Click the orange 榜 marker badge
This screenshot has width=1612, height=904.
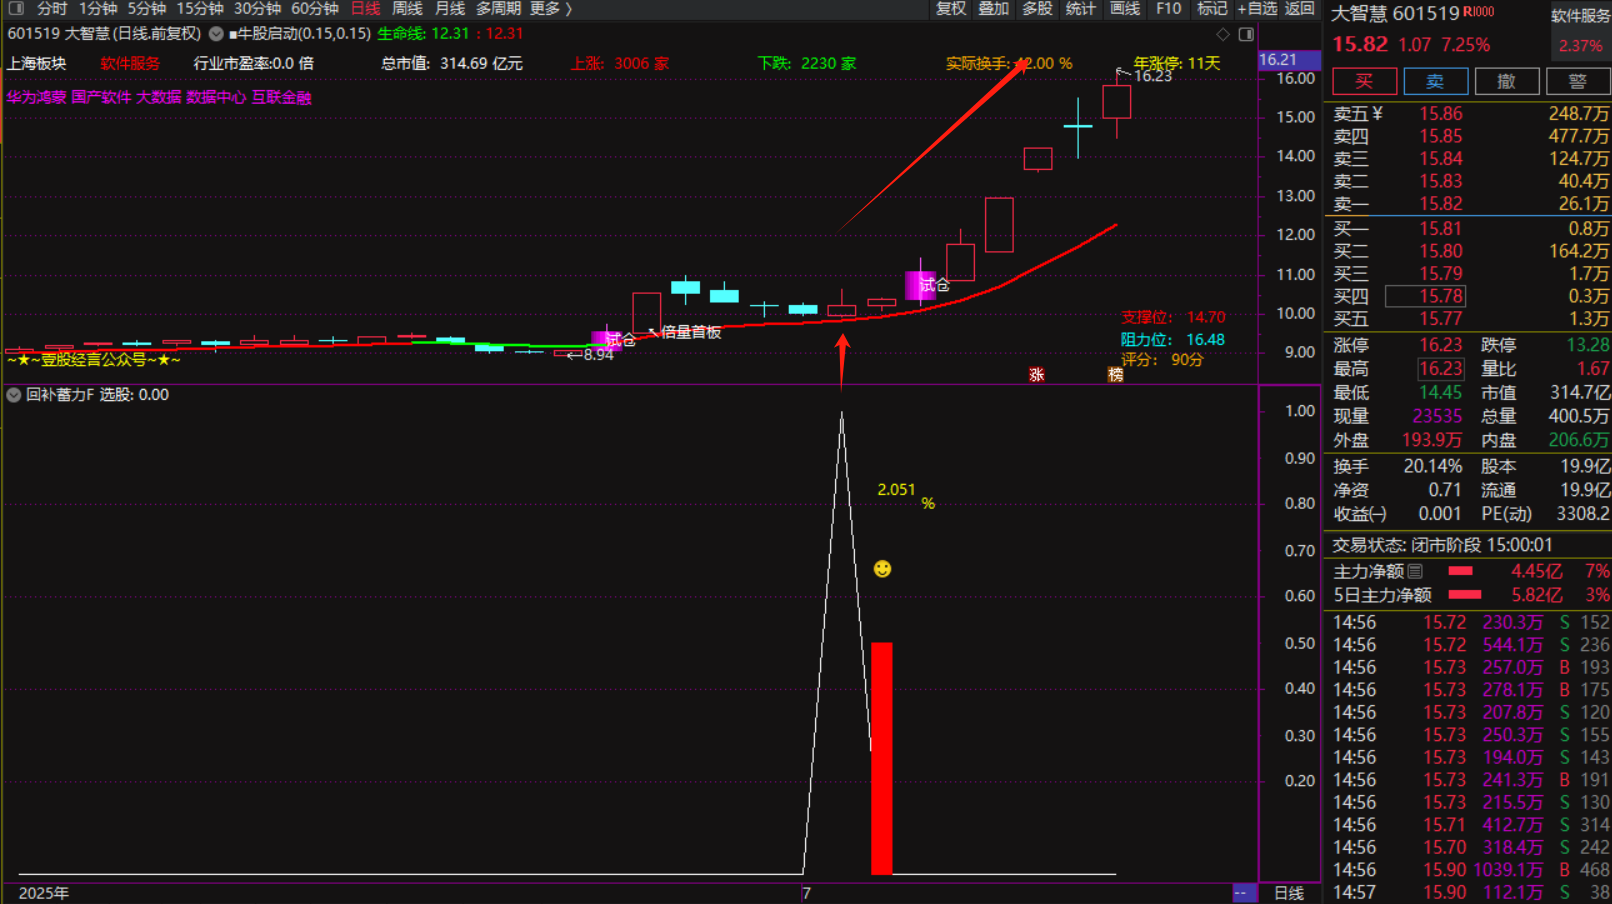1115,375
